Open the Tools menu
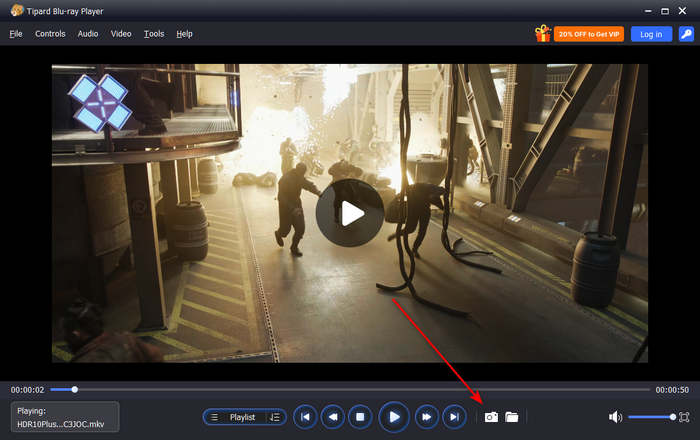Screen dimensions: 700x440 [154, 34]
